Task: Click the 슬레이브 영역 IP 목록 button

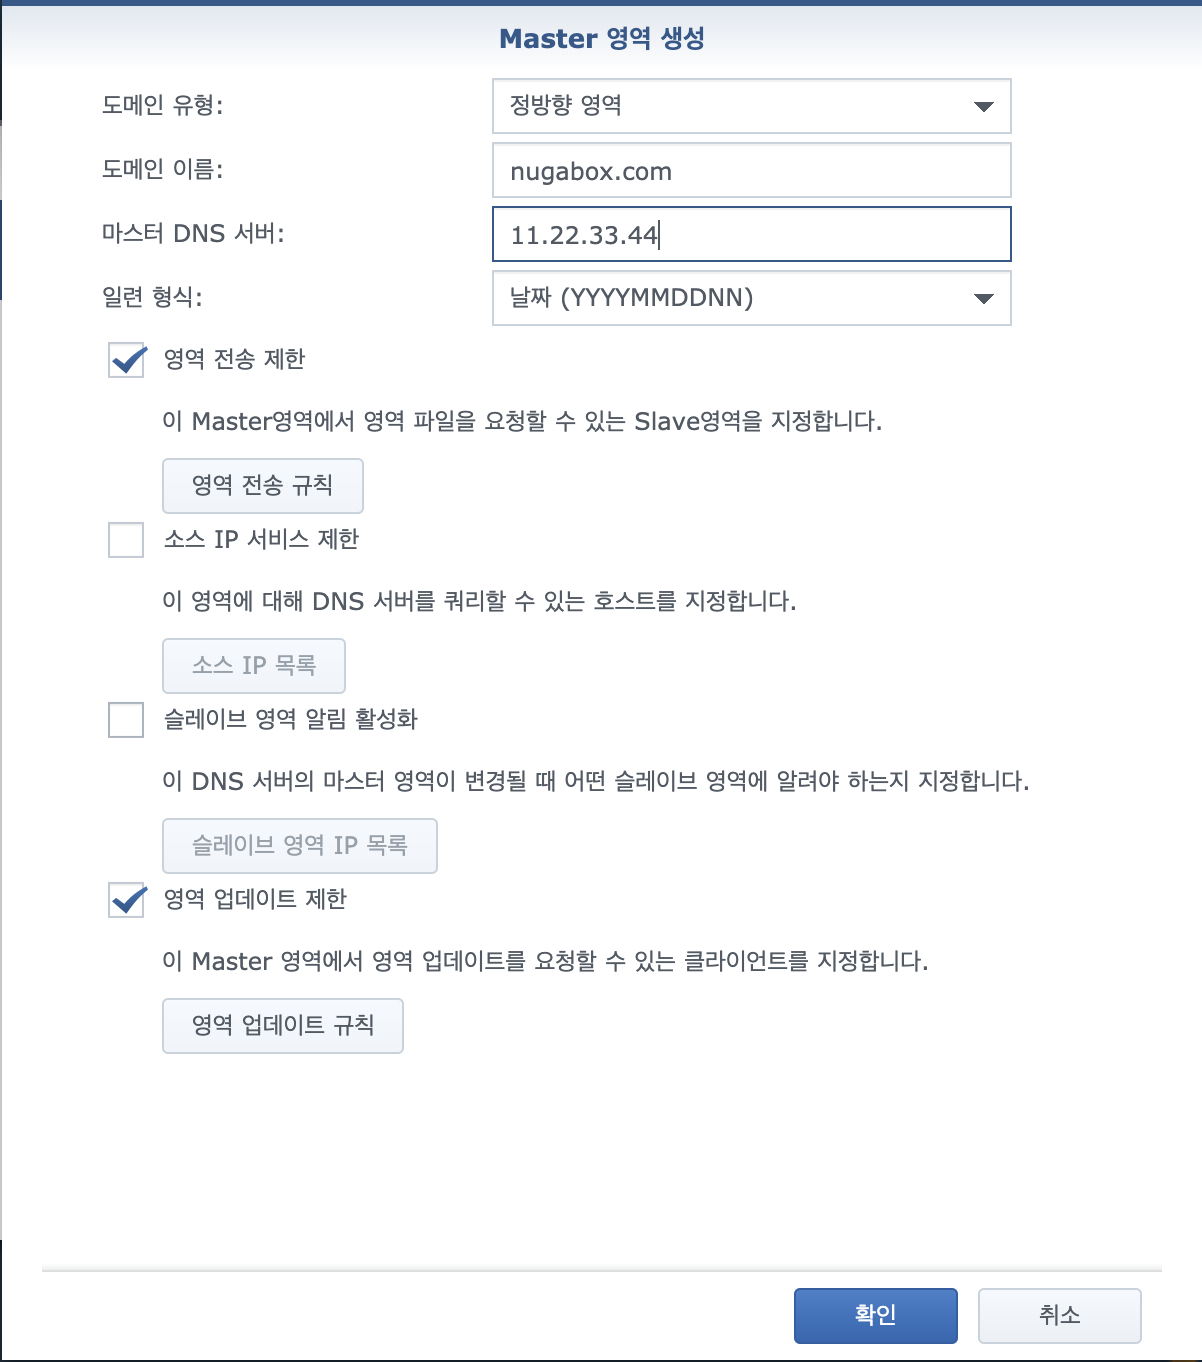Action: [x=300, y=846]
